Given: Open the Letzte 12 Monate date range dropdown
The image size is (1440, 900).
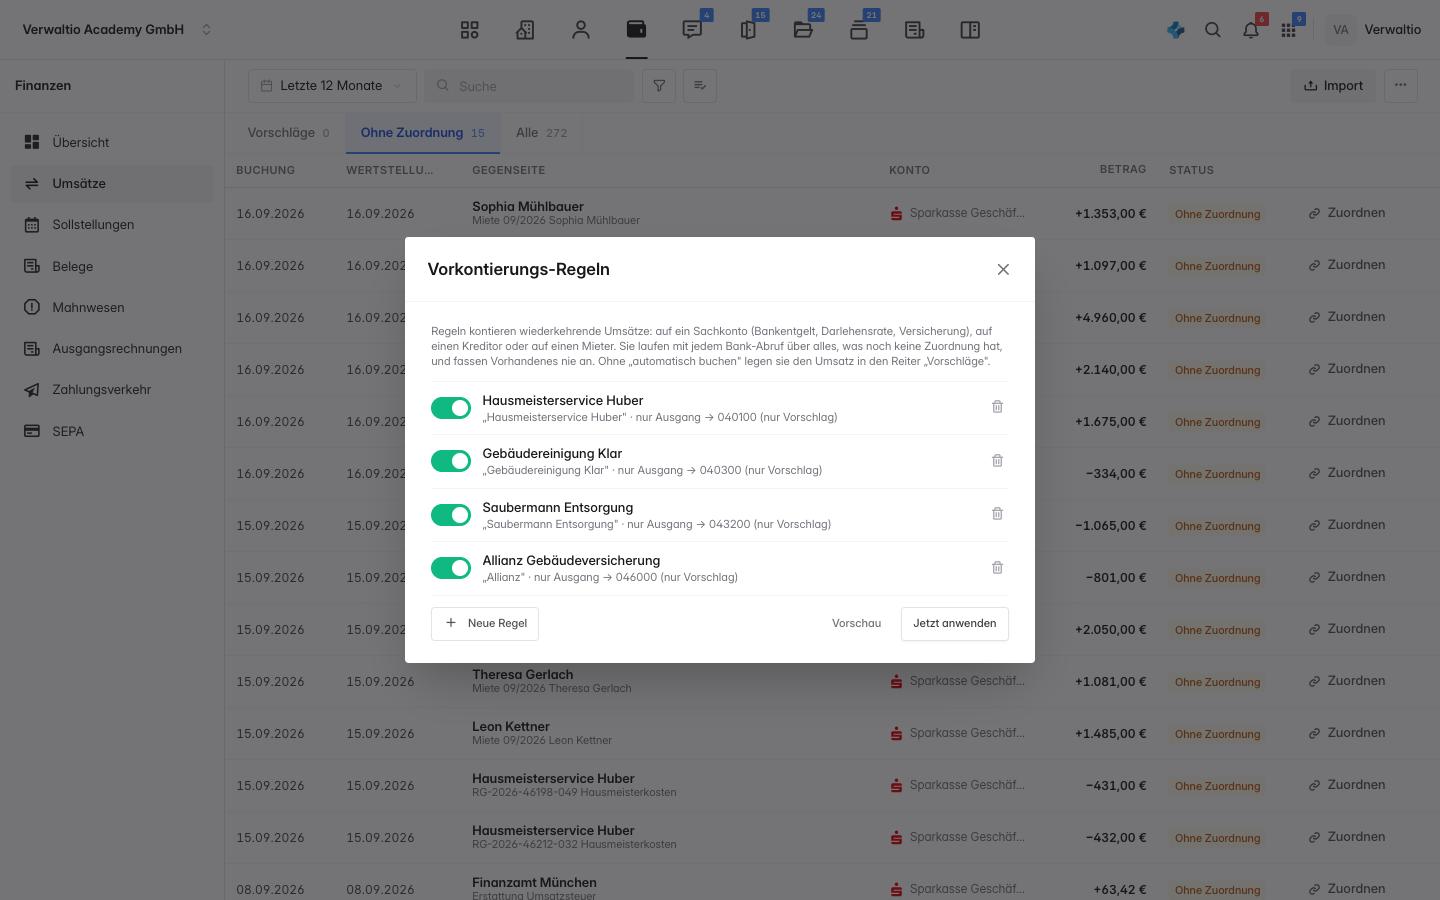Looking at the screenshot, I should point(332,86).
